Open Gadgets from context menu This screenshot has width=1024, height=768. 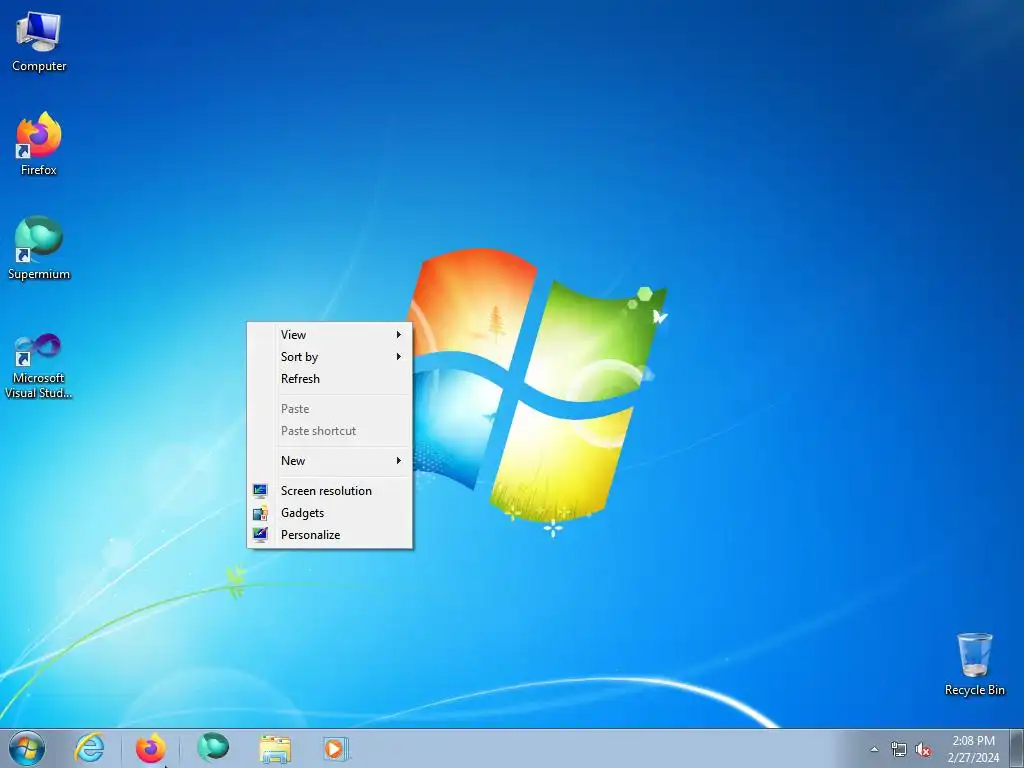coord(330,513)
